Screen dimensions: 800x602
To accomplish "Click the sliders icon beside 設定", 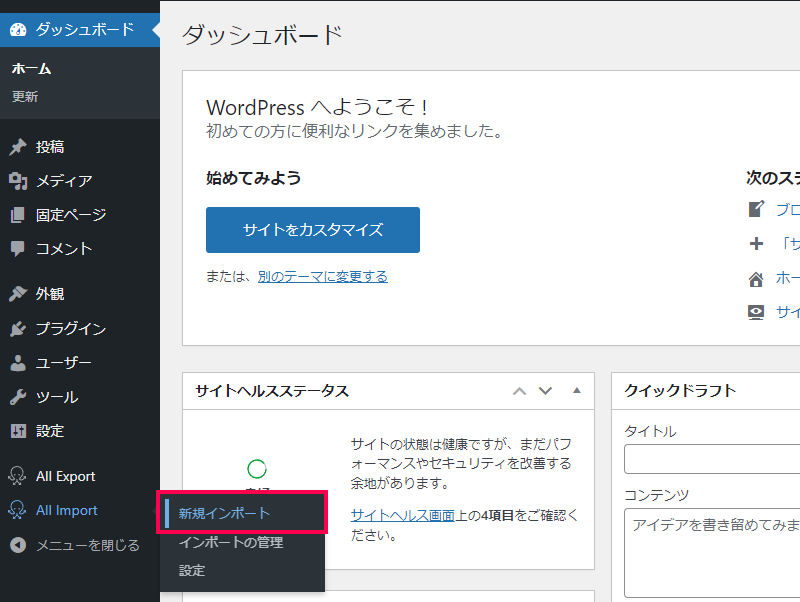I will point(18,431).
